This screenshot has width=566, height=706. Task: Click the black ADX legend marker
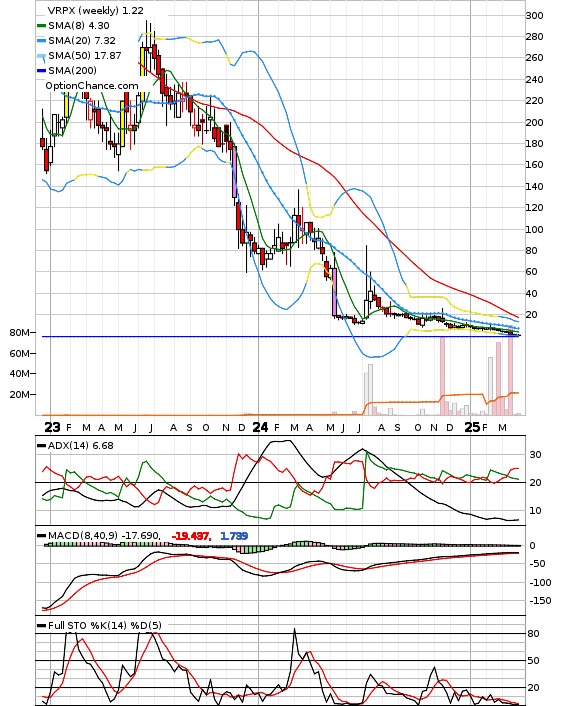[42, 446]
